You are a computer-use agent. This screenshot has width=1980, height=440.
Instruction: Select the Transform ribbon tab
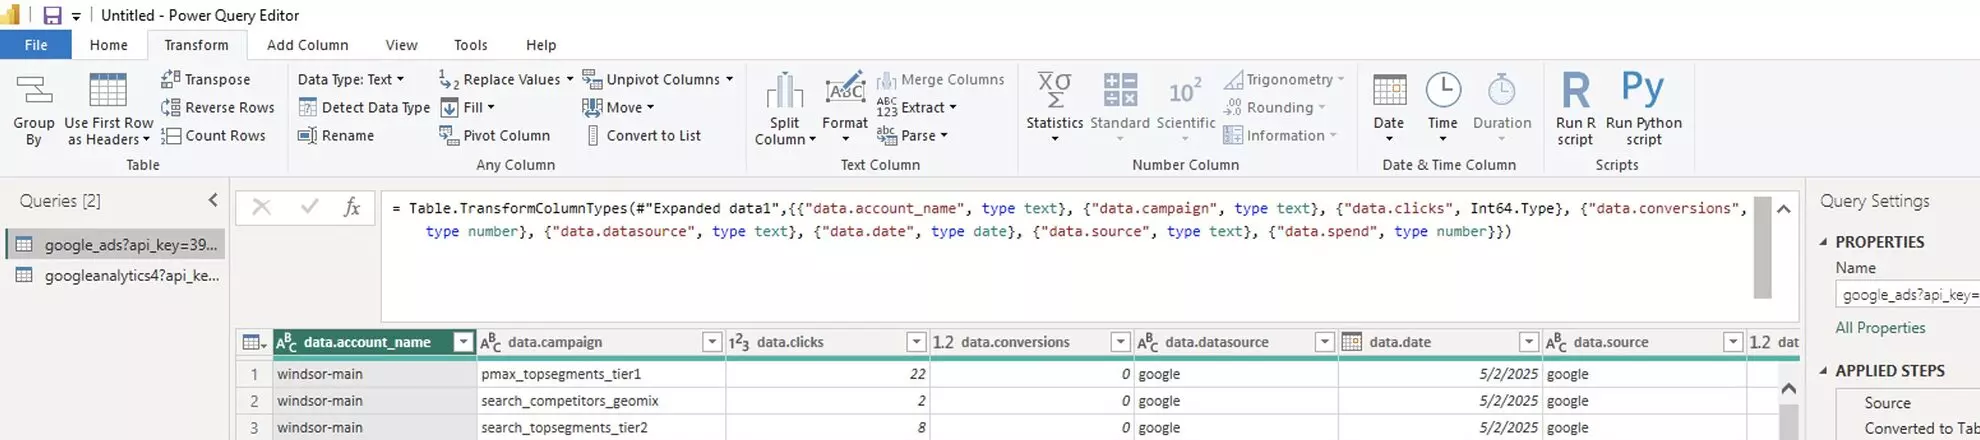tap(196, 45)
